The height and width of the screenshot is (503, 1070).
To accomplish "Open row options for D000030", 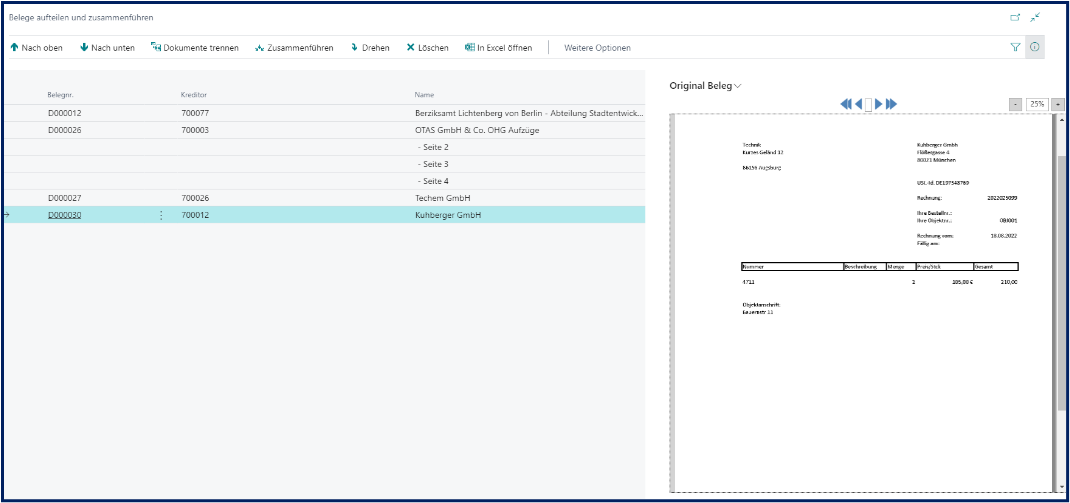I will pos(161,215).
